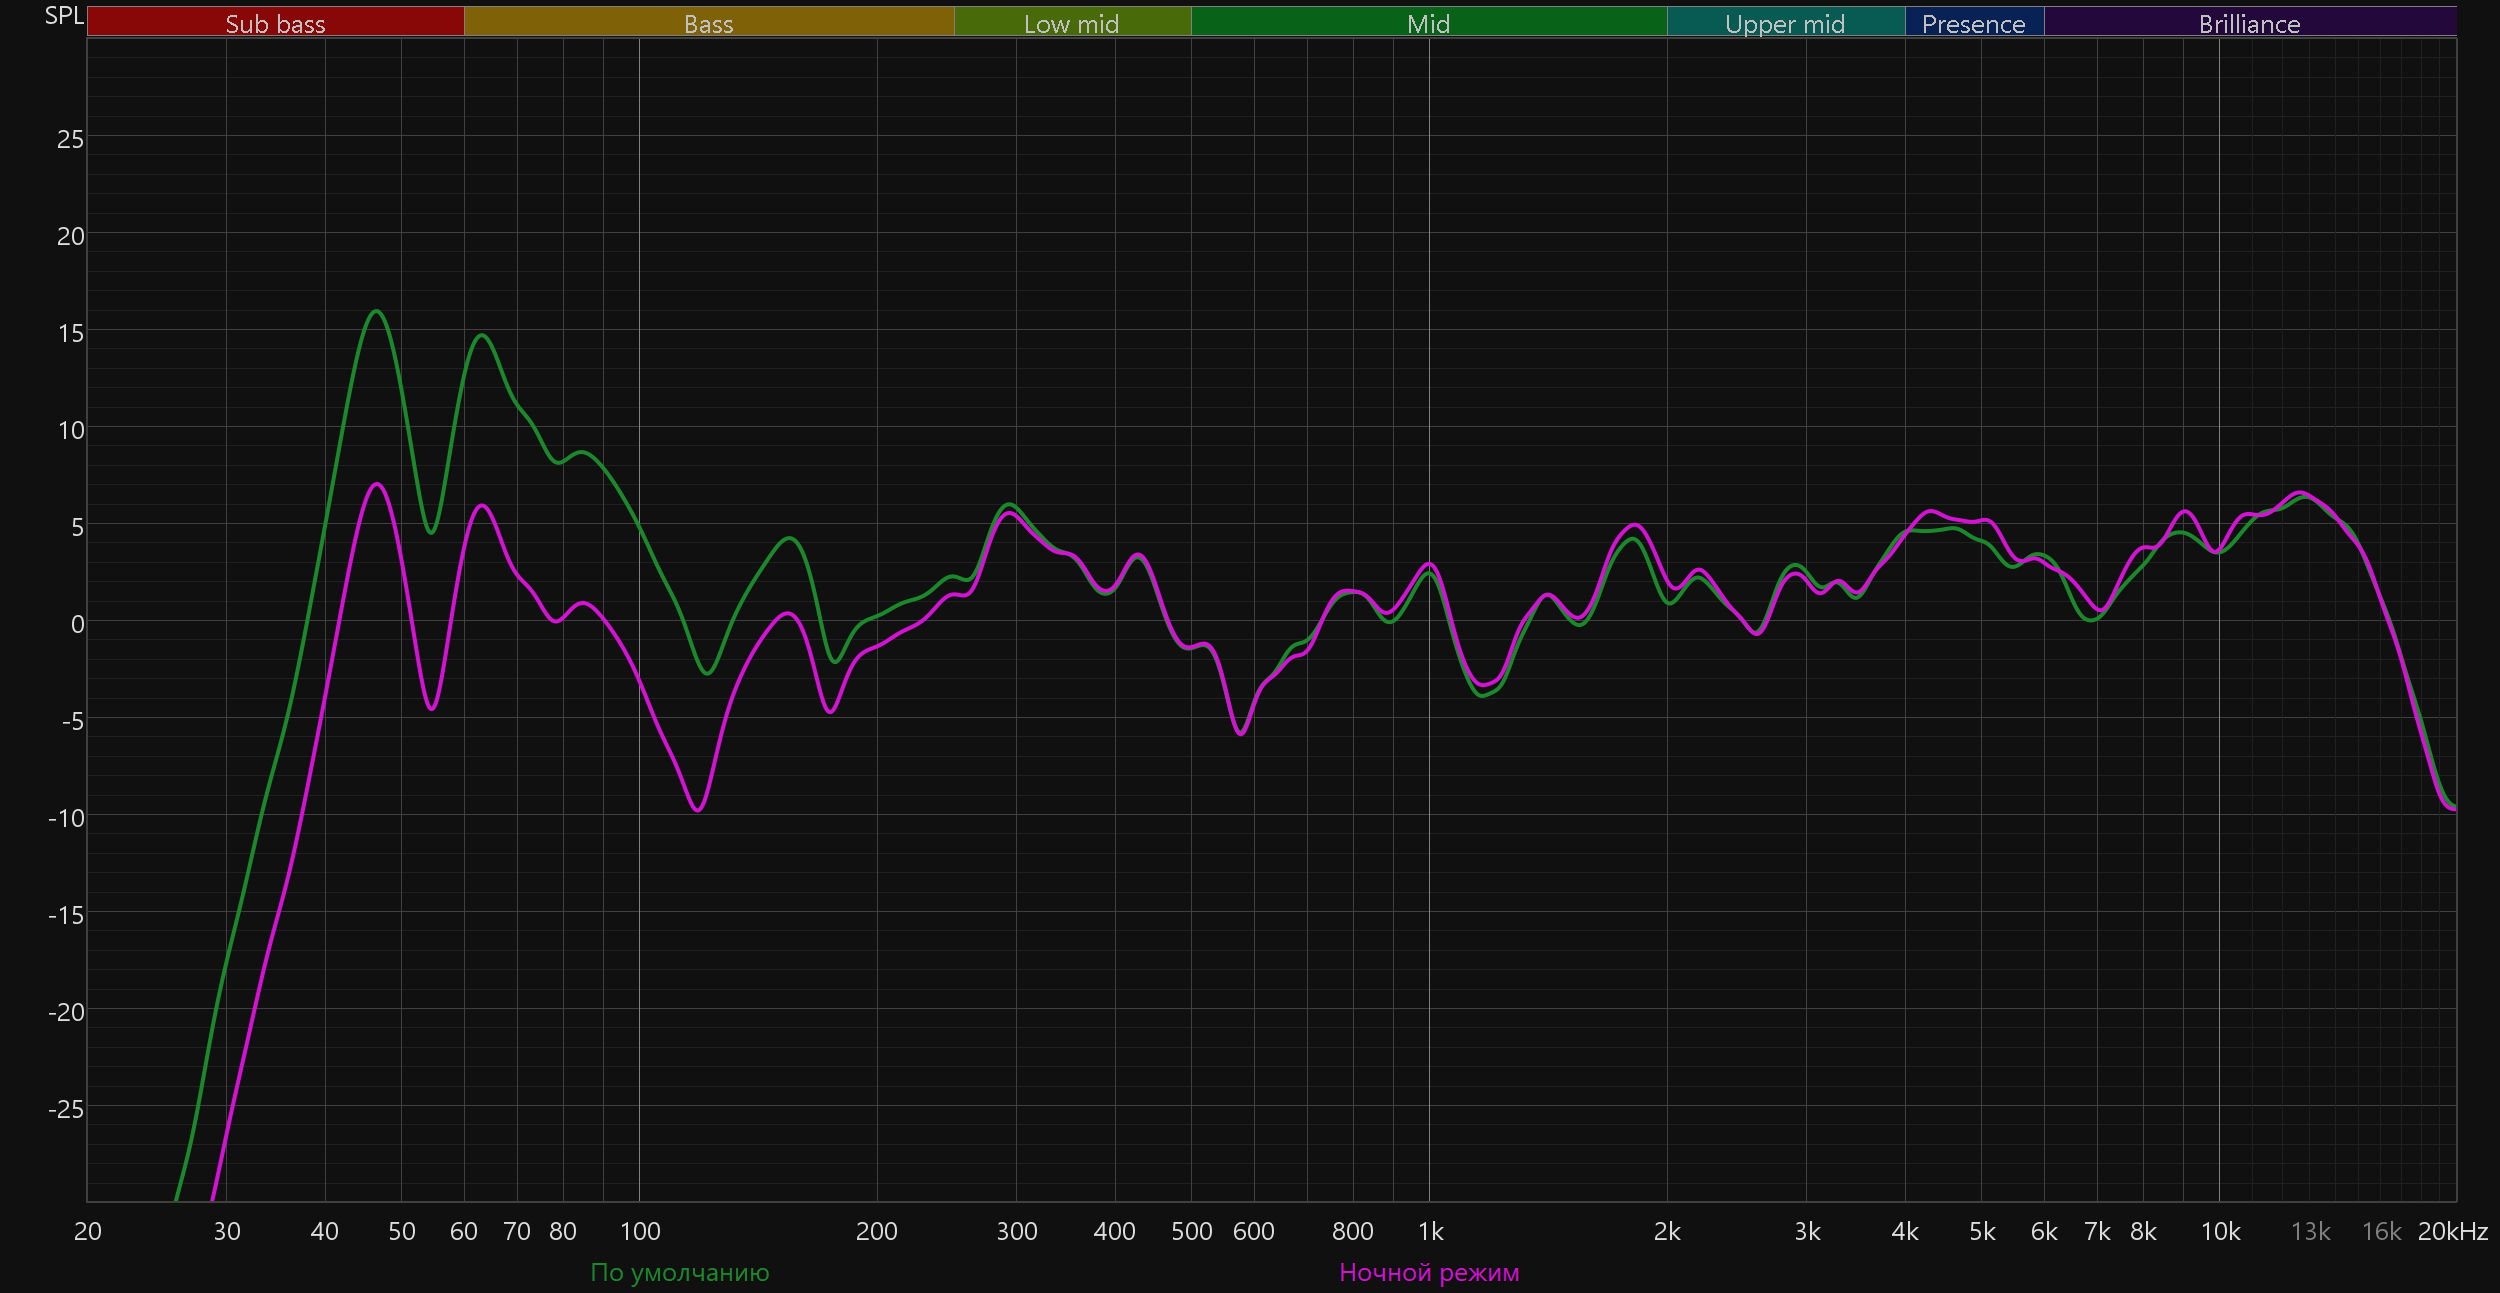Click the magenta curve's lowest bass dip
Viewport: 2500px width, 1293px height.
pos(698,809)
